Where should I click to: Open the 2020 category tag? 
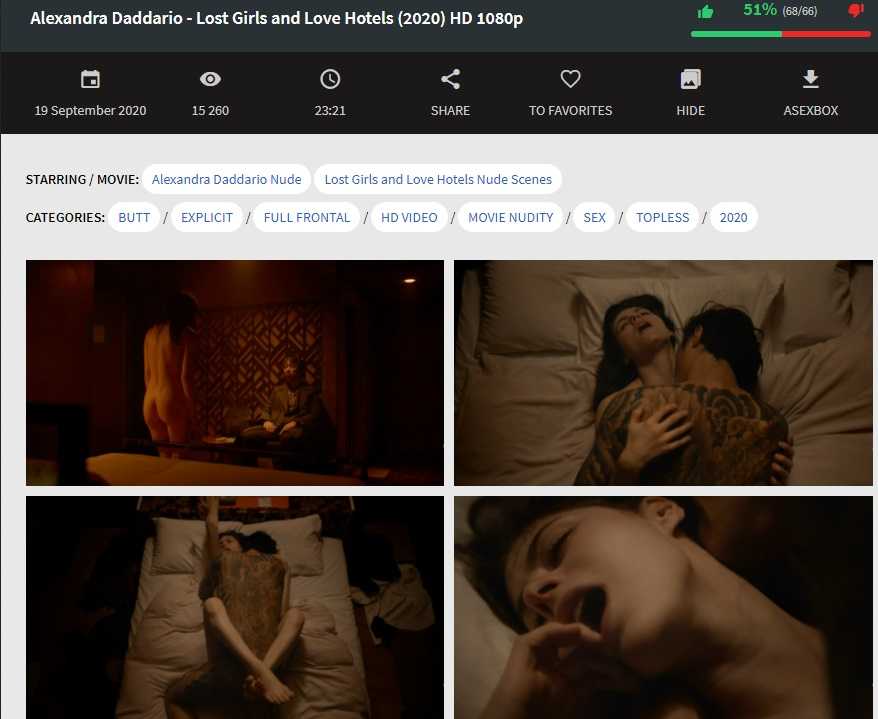pos(733,217)
